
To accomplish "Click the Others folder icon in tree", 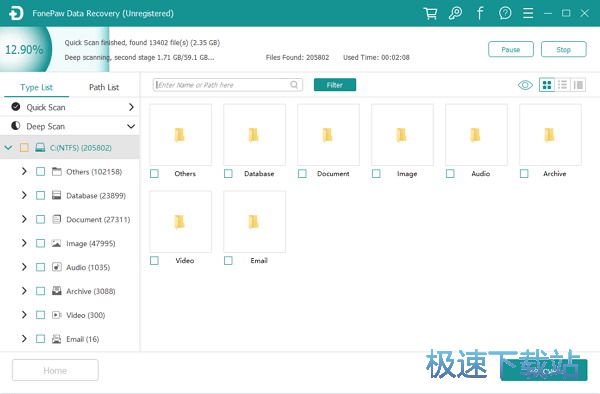I will pos(57,171).
